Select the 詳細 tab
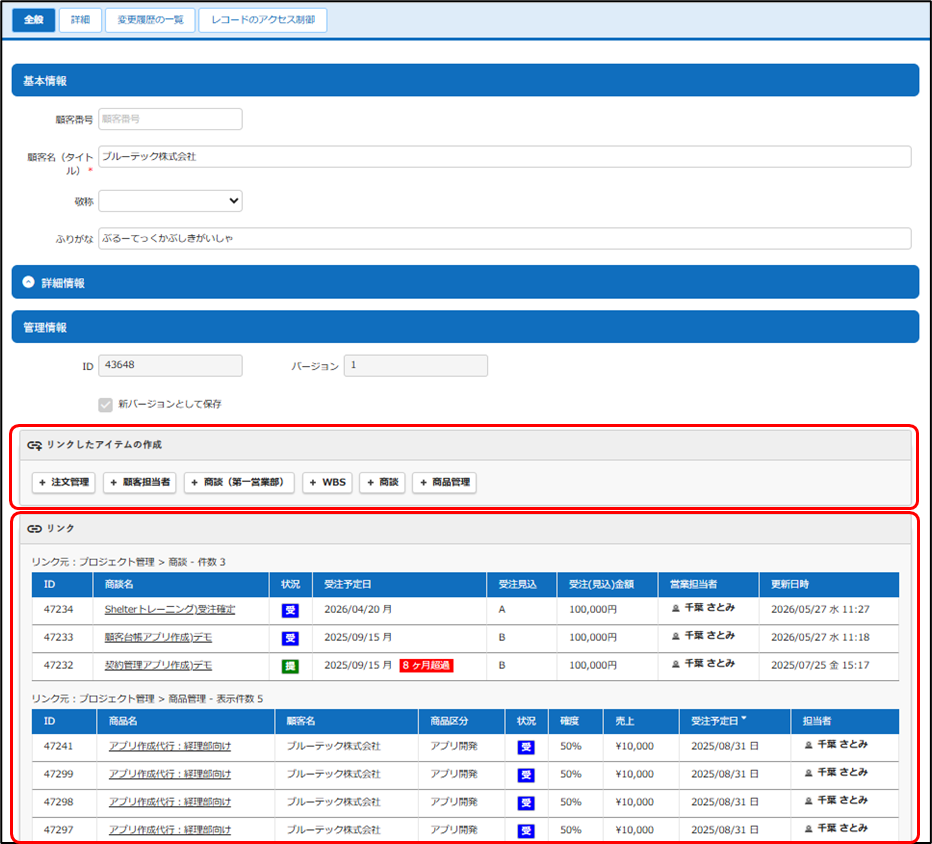The width and height of the screenshot is (932, 844). click(x=80, y=20)
